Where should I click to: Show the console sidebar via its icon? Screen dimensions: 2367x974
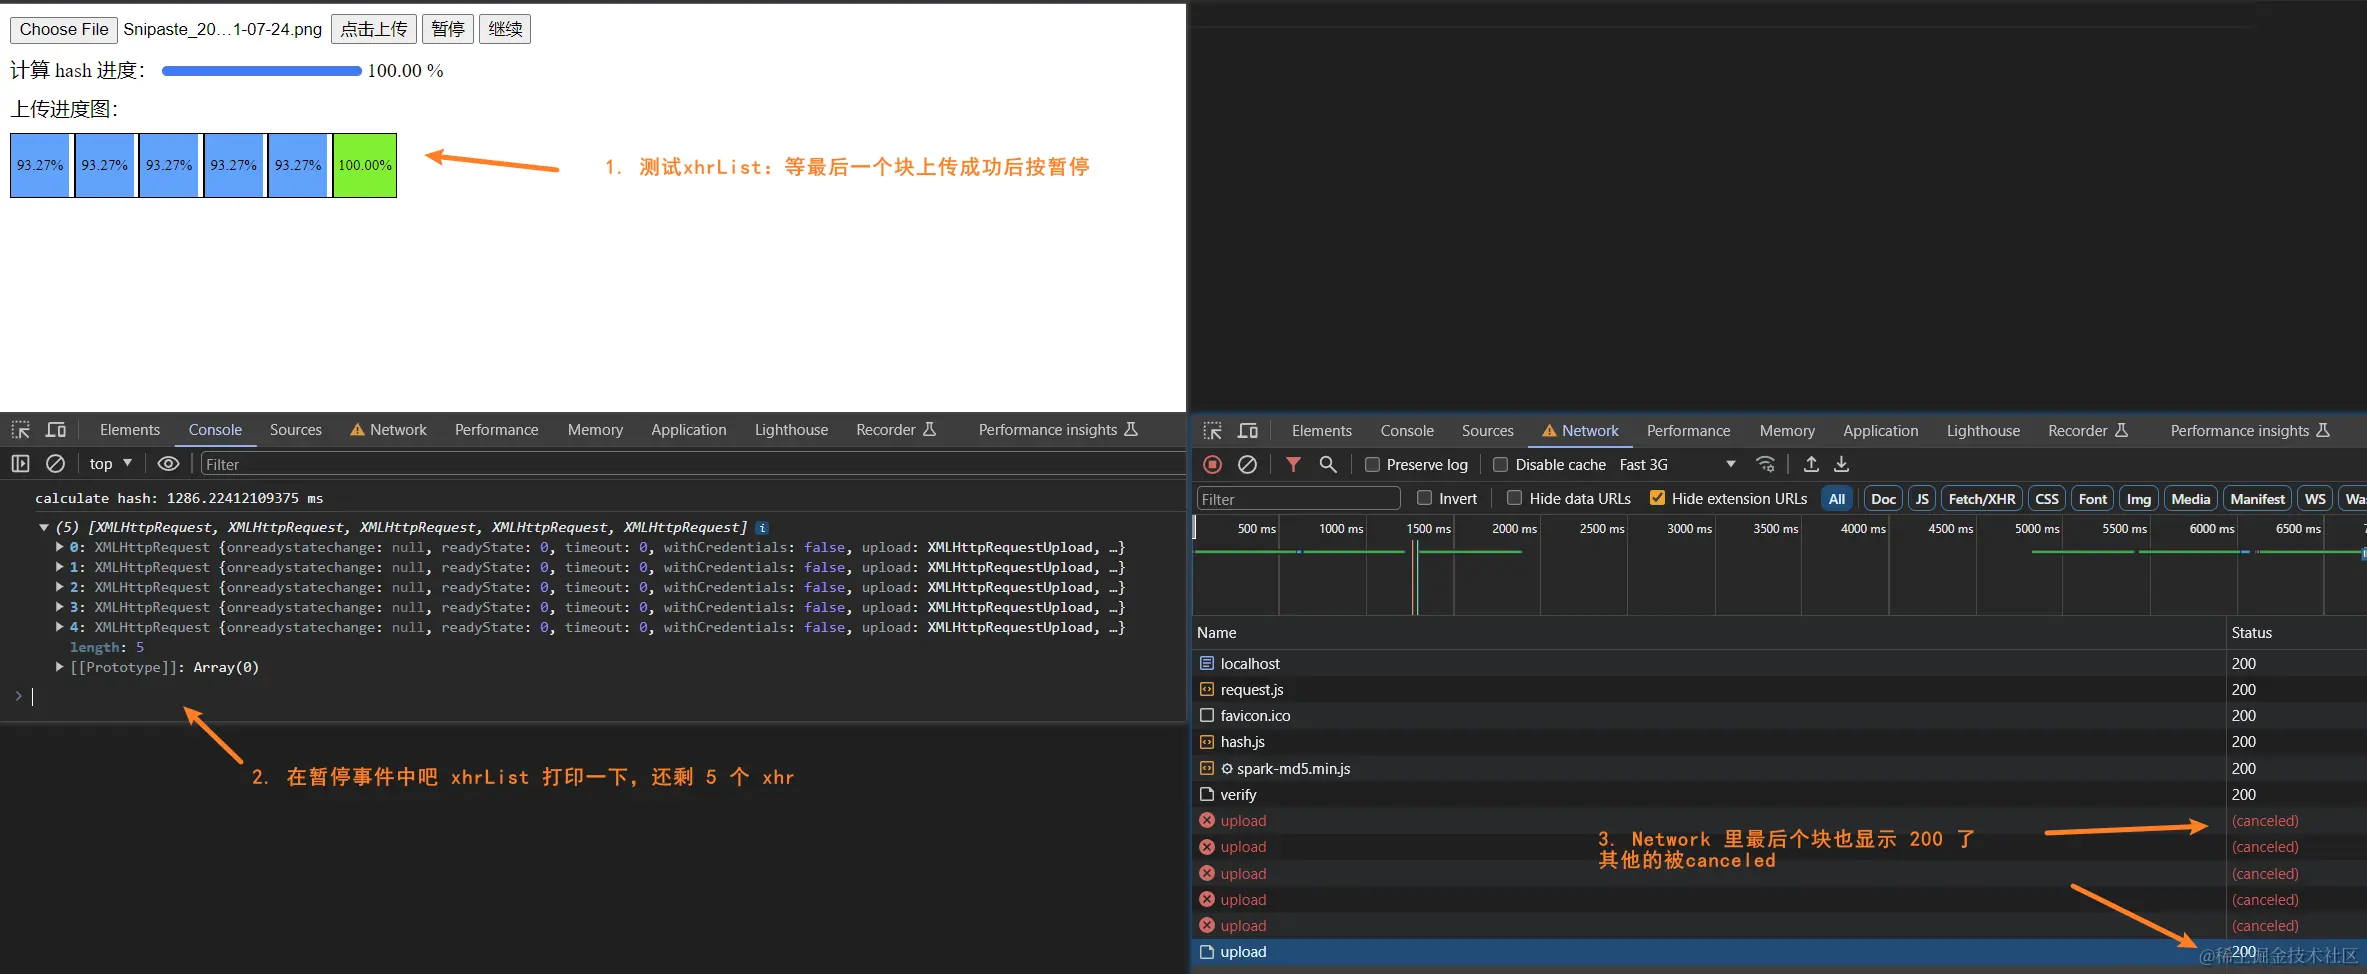click(x=20, y=464)
